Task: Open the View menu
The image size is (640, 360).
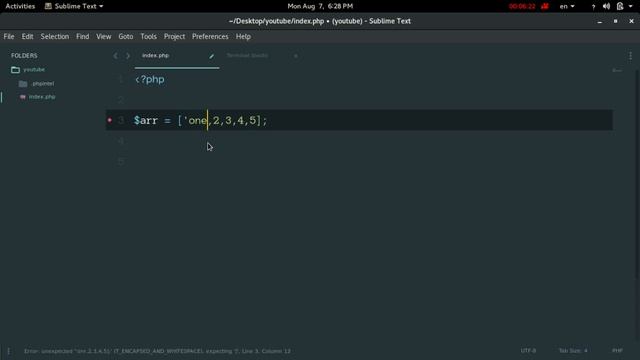Action: pos(104,36)
